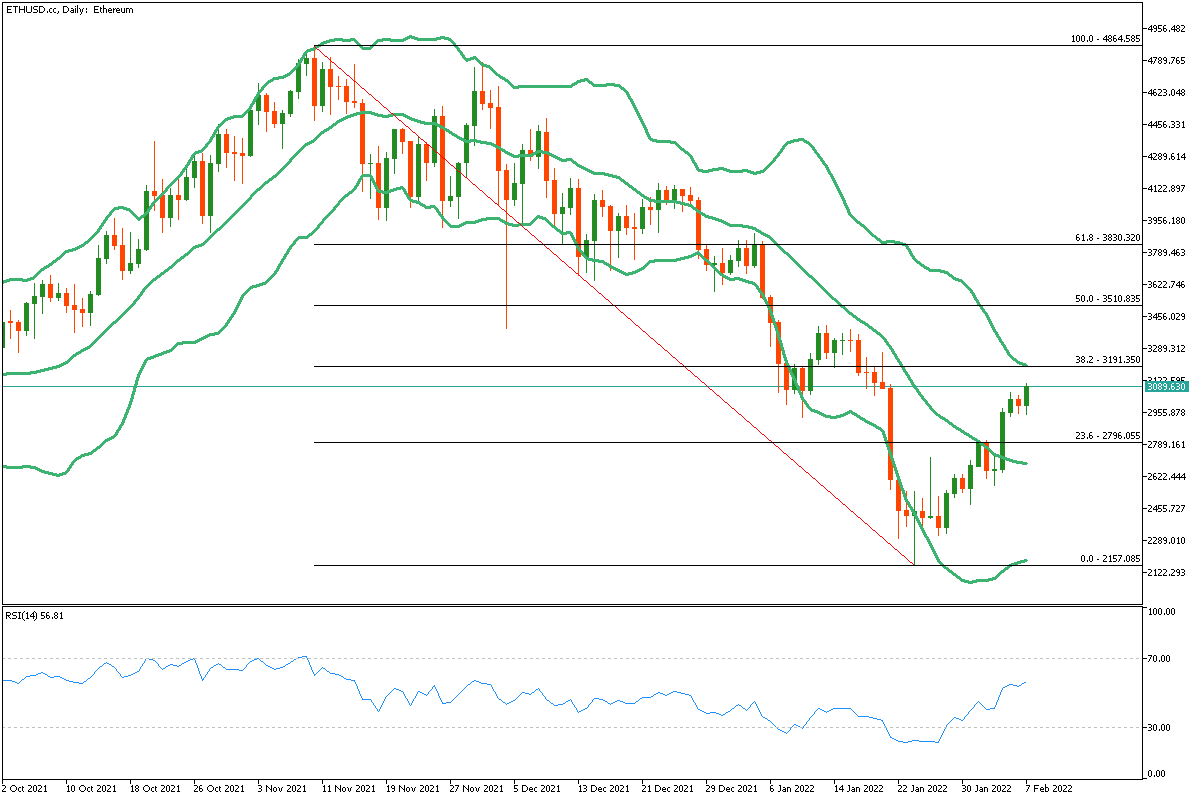1200x800 pixels.
Task: Select the 61.8 - 3830.320 Fibonacci label
Action: coord(1107,238)
